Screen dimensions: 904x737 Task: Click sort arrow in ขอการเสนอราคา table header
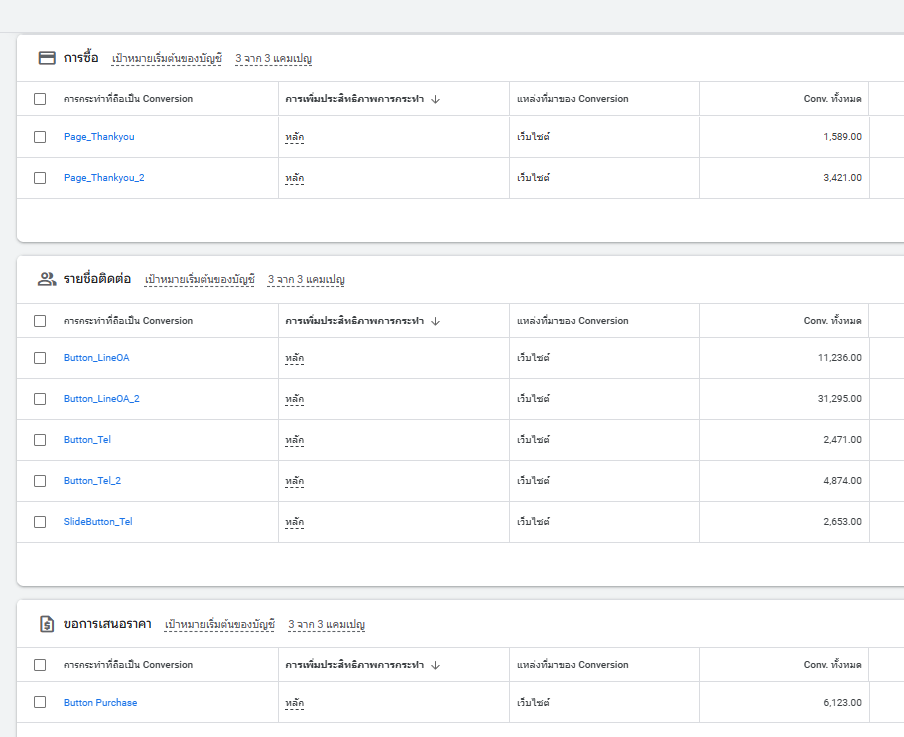point(436,665)
